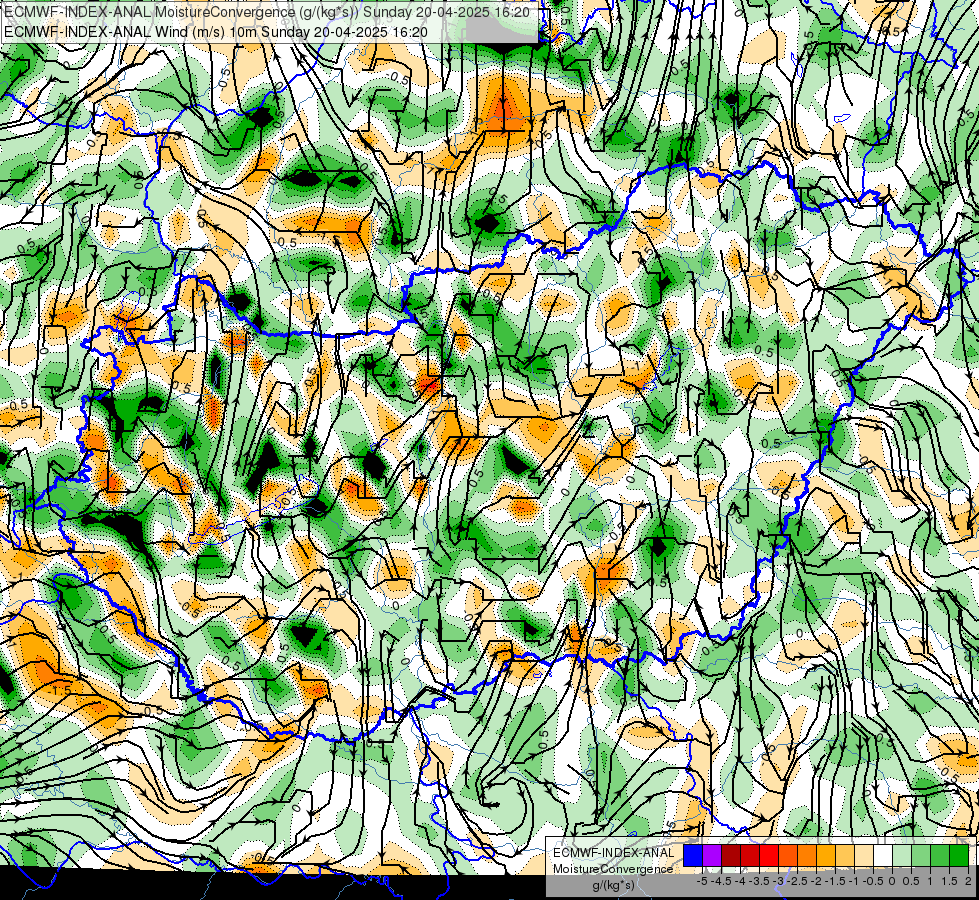Click the palest green swatch between 0 and 0.5
Screen dimensions: 979x900
[902, 856]
